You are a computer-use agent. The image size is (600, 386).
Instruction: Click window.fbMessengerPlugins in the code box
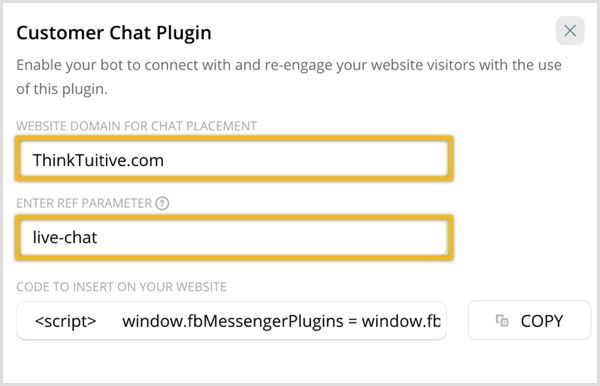click(x=233, y=321)
